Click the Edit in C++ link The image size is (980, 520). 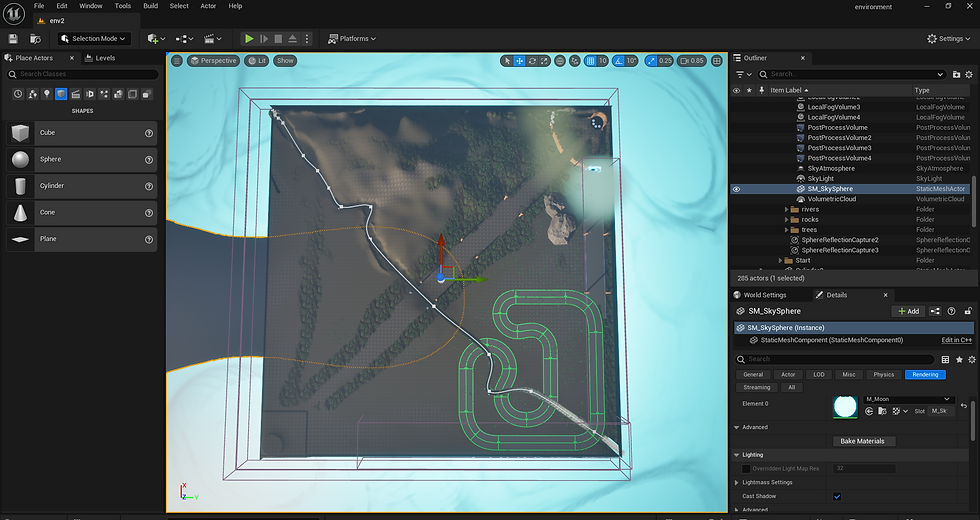click(956, 341)
